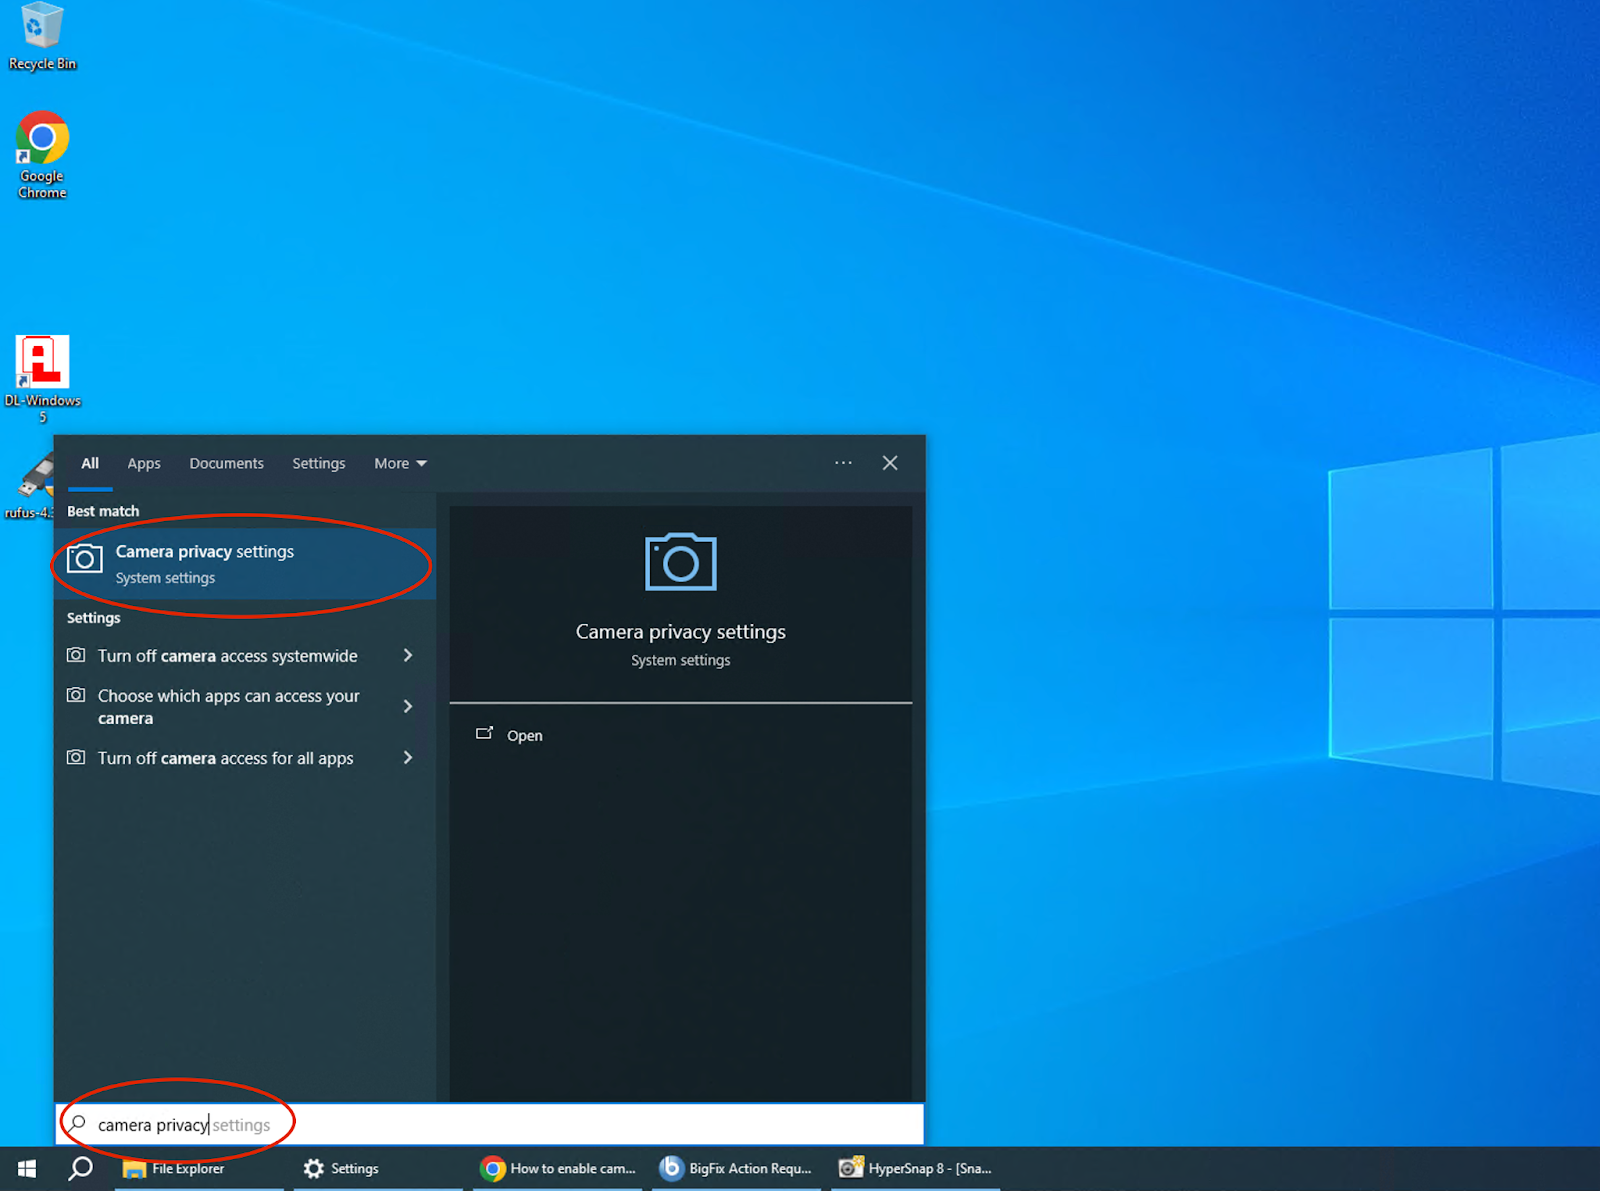Switch to the Settings search tab
The image size is (1600, 1191).
pos(319,464)
